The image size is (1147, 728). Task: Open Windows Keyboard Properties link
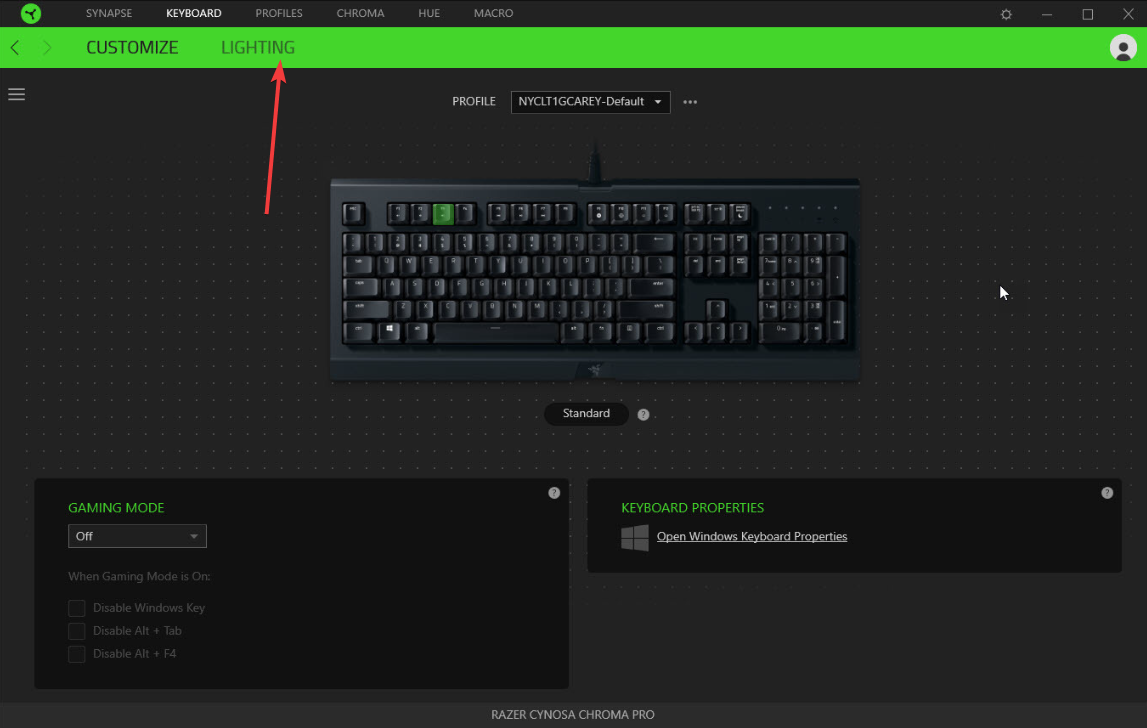pyautogui.click(x=752, y=536)
